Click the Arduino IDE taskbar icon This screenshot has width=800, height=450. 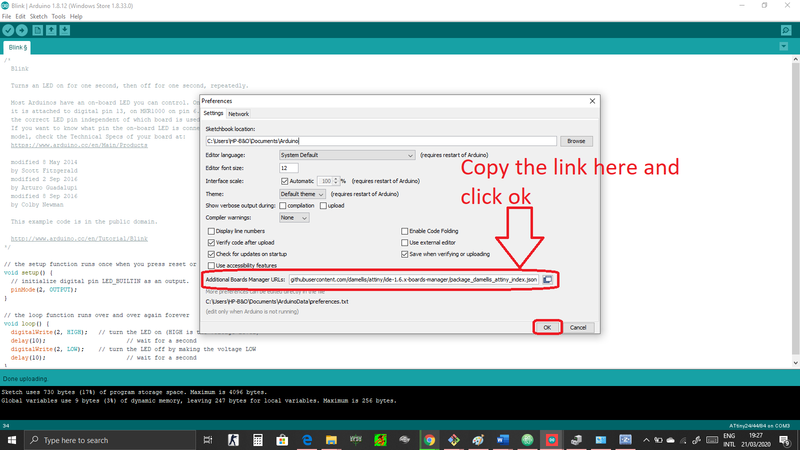[x=552, y=440]
